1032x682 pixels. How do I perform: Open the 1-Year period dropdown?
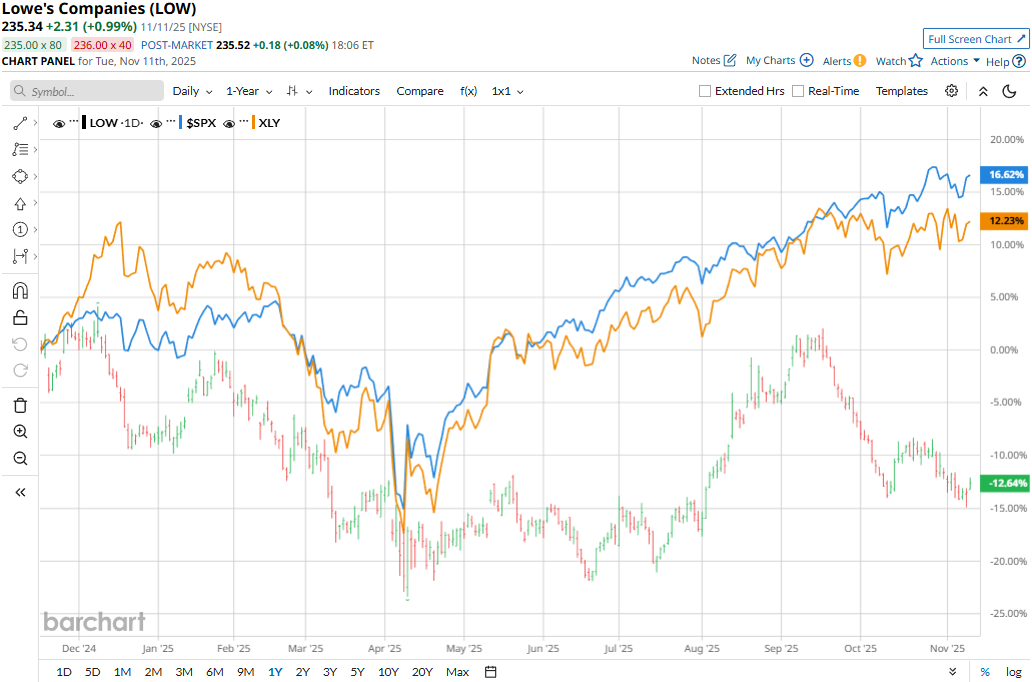[249, 92]
